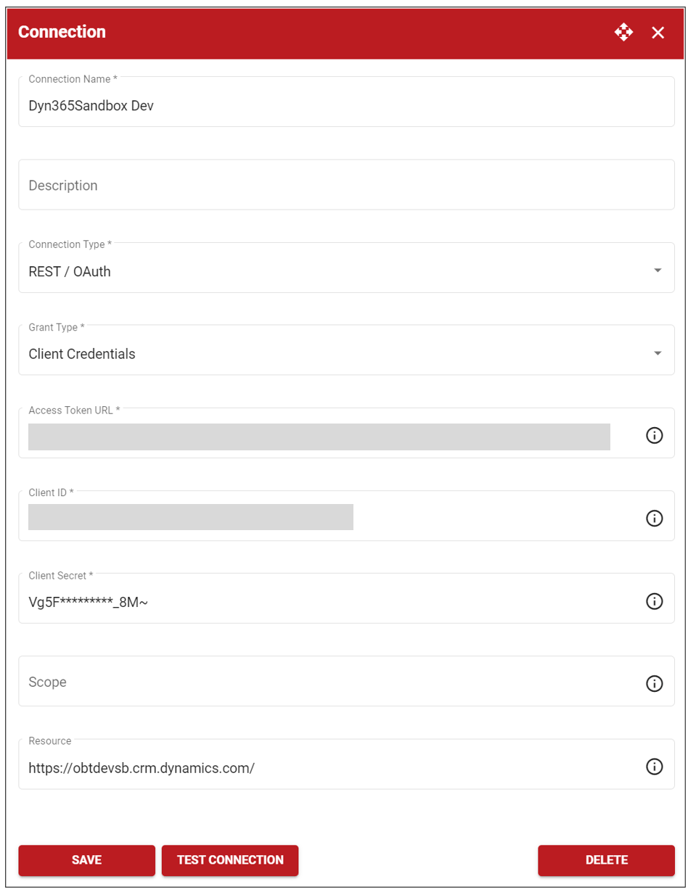Select the REST / OAuth connection type field

(346, 268)
